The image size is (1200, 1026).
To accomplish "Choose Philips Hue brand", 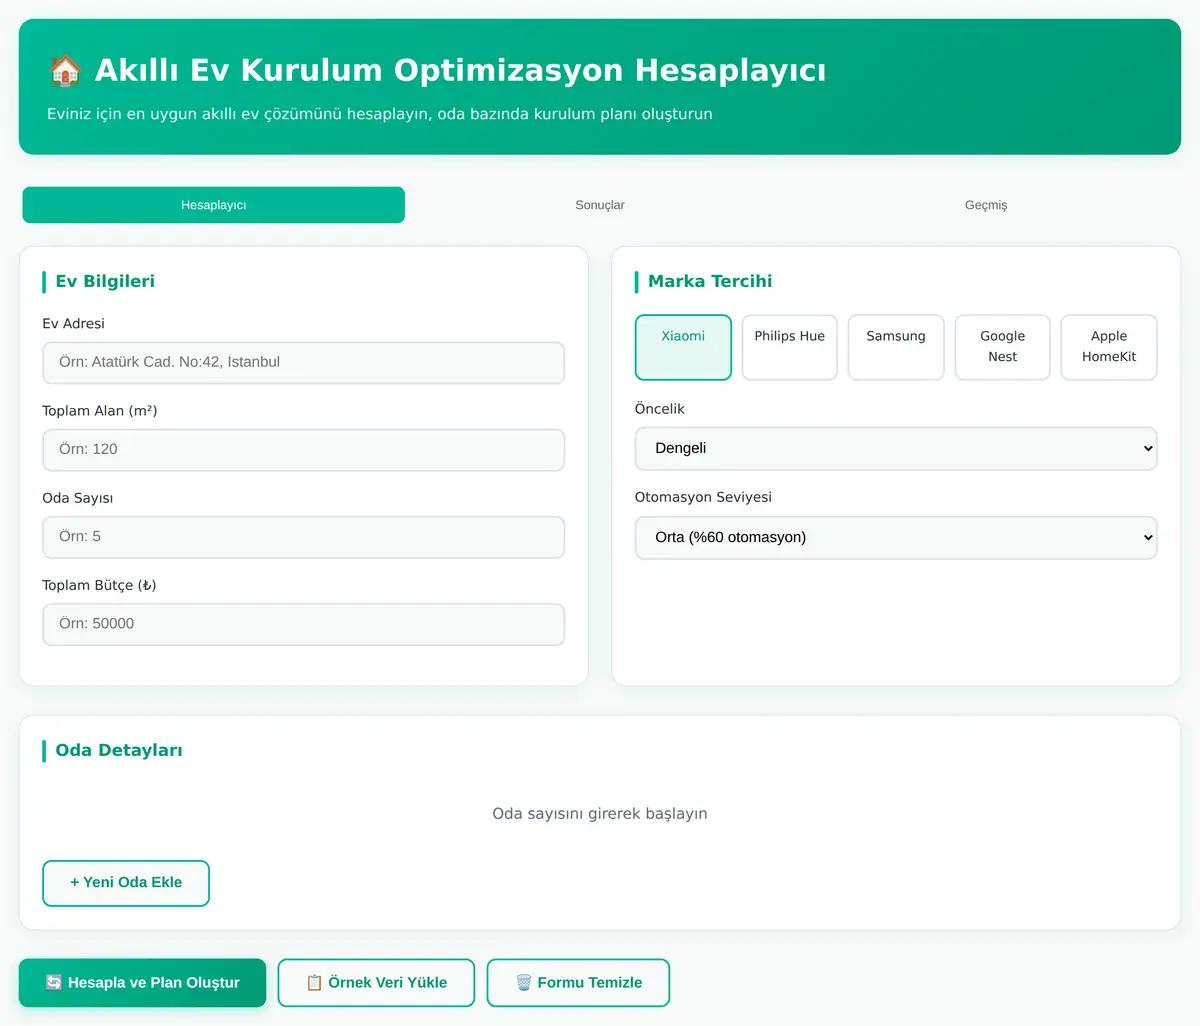I will coord(790,347).
